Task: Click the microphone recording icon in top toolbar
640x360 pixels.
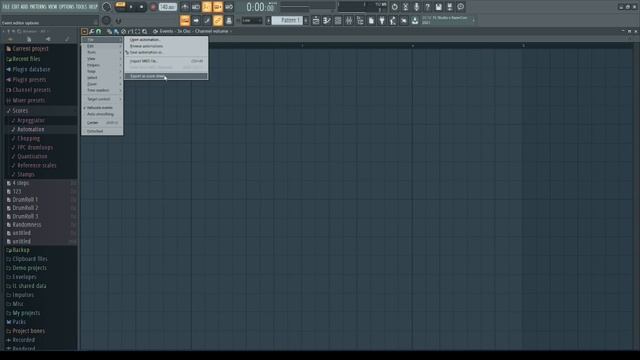Action: click(416, 7)
